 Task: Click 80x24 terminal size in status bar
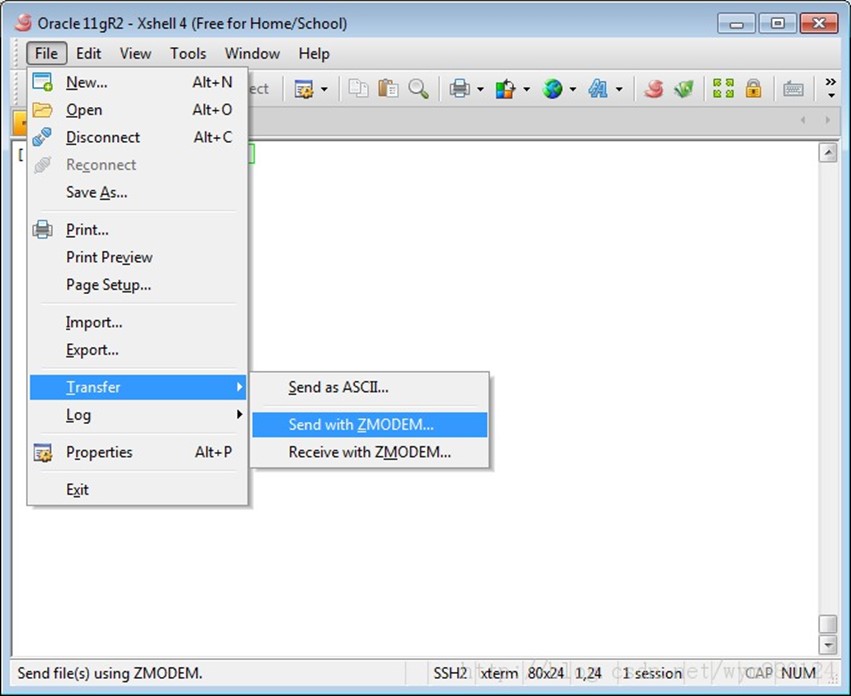[x=546, y=673]
